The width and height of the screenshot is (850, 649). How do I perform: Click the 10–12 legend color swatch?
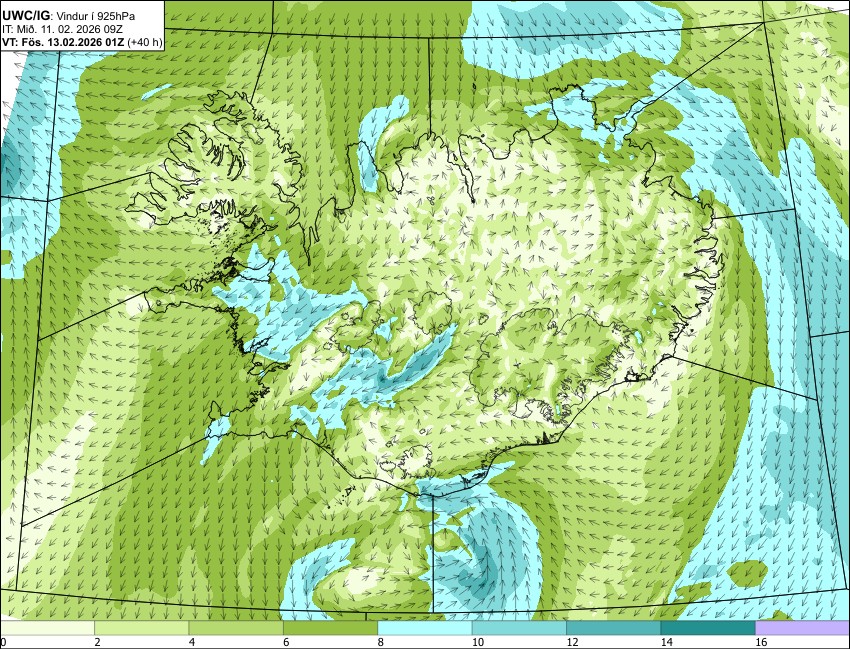pos(519,628)
